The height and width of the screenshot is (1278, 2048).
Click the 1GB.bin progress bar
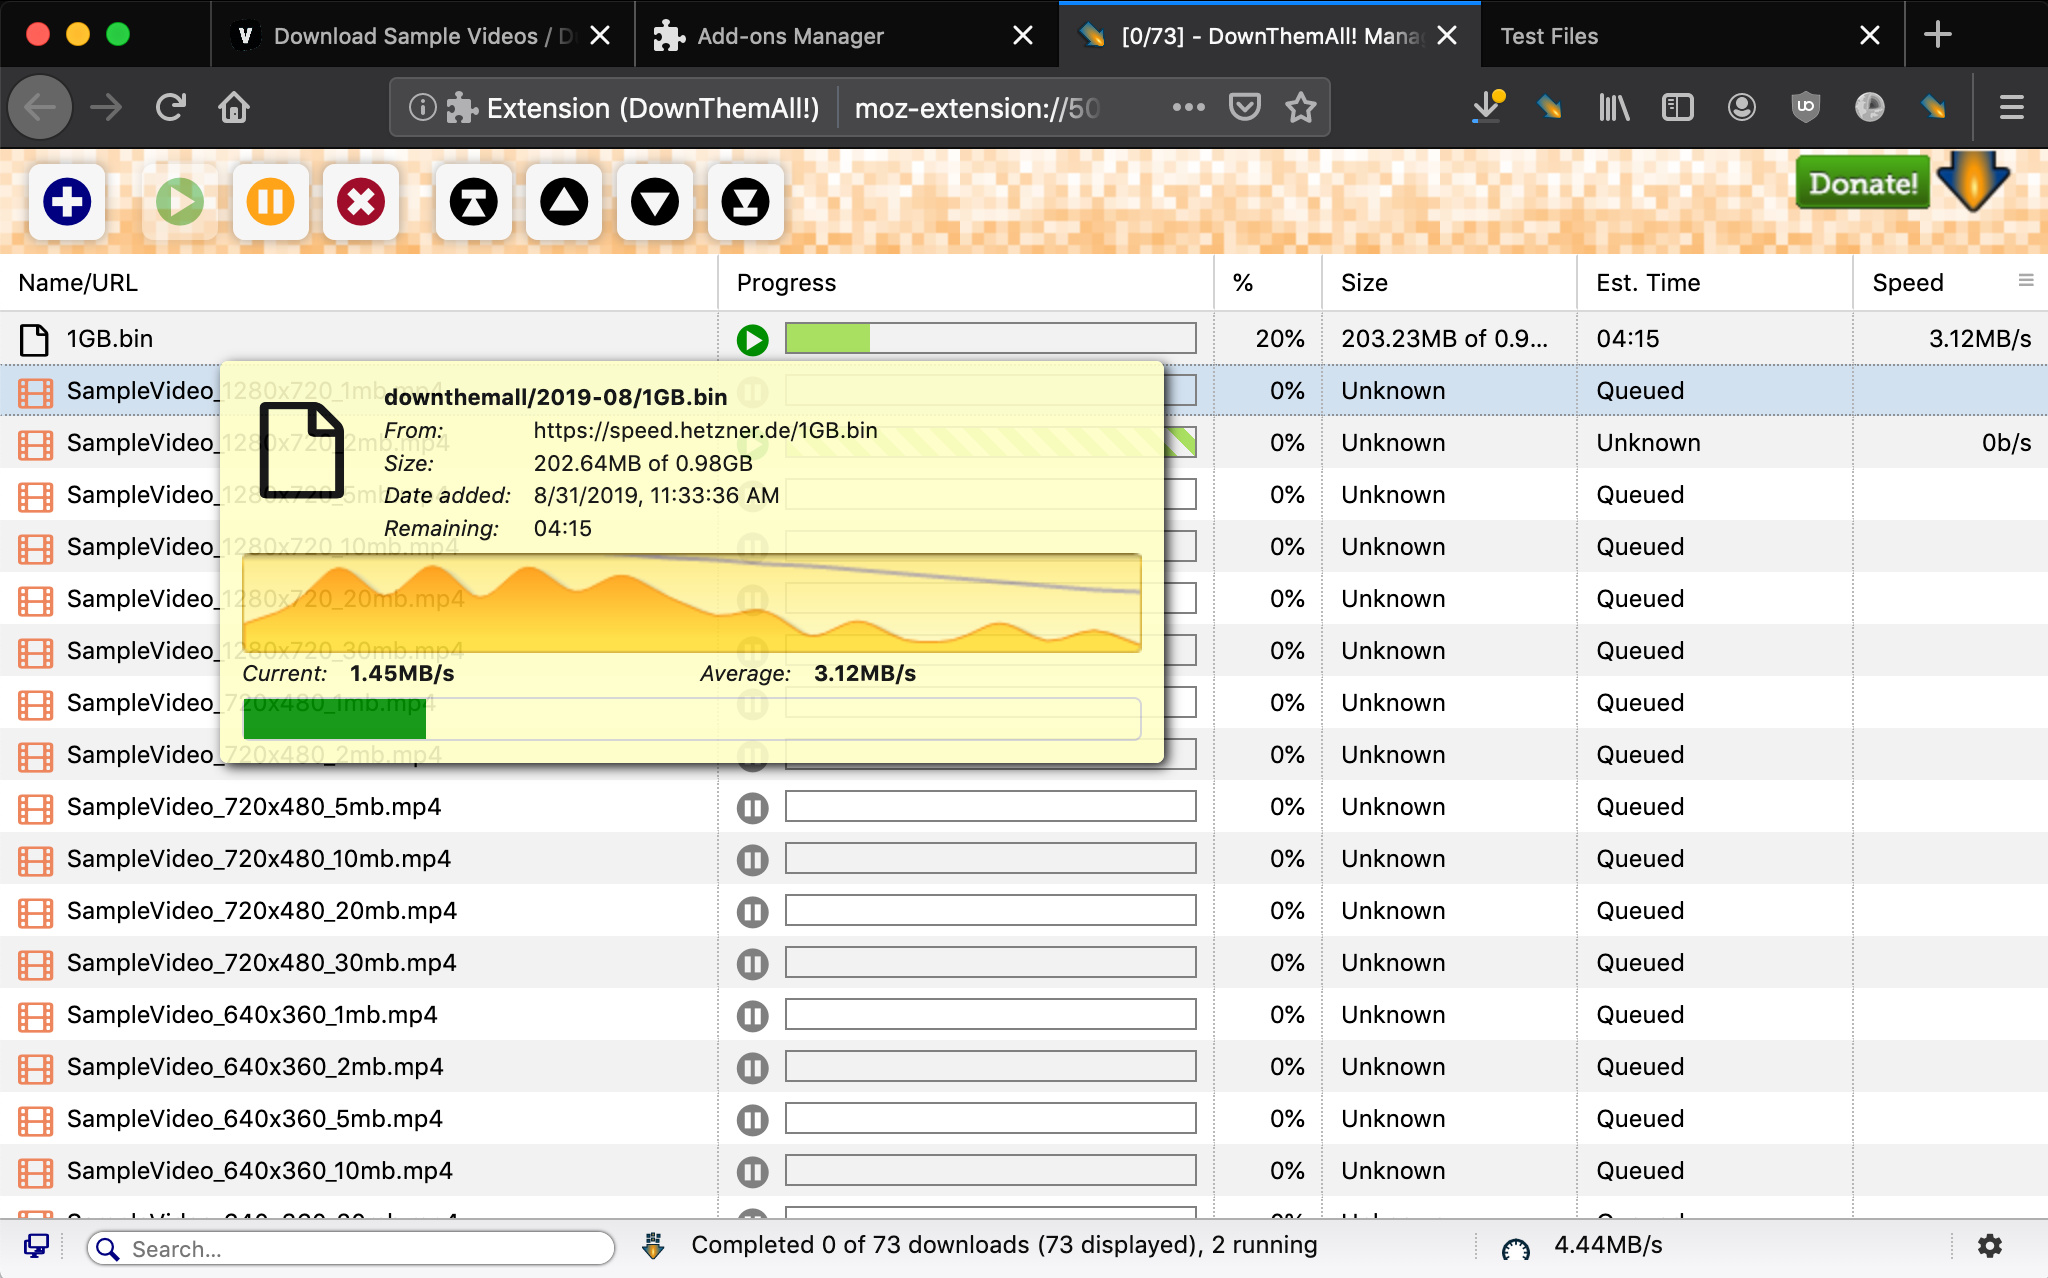[x=990, y=338]
